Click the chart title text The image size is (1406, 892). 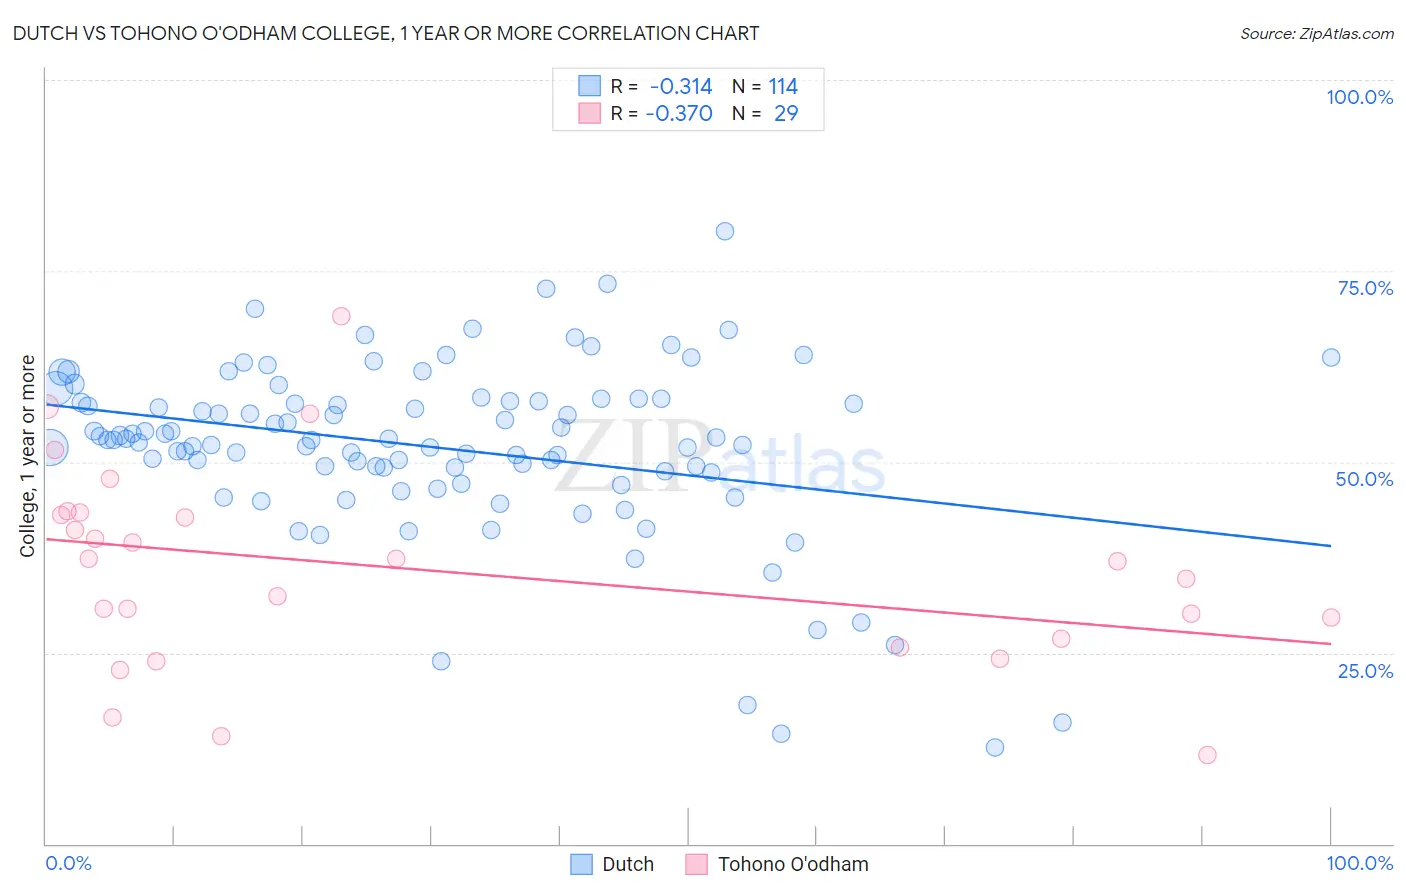386,33
